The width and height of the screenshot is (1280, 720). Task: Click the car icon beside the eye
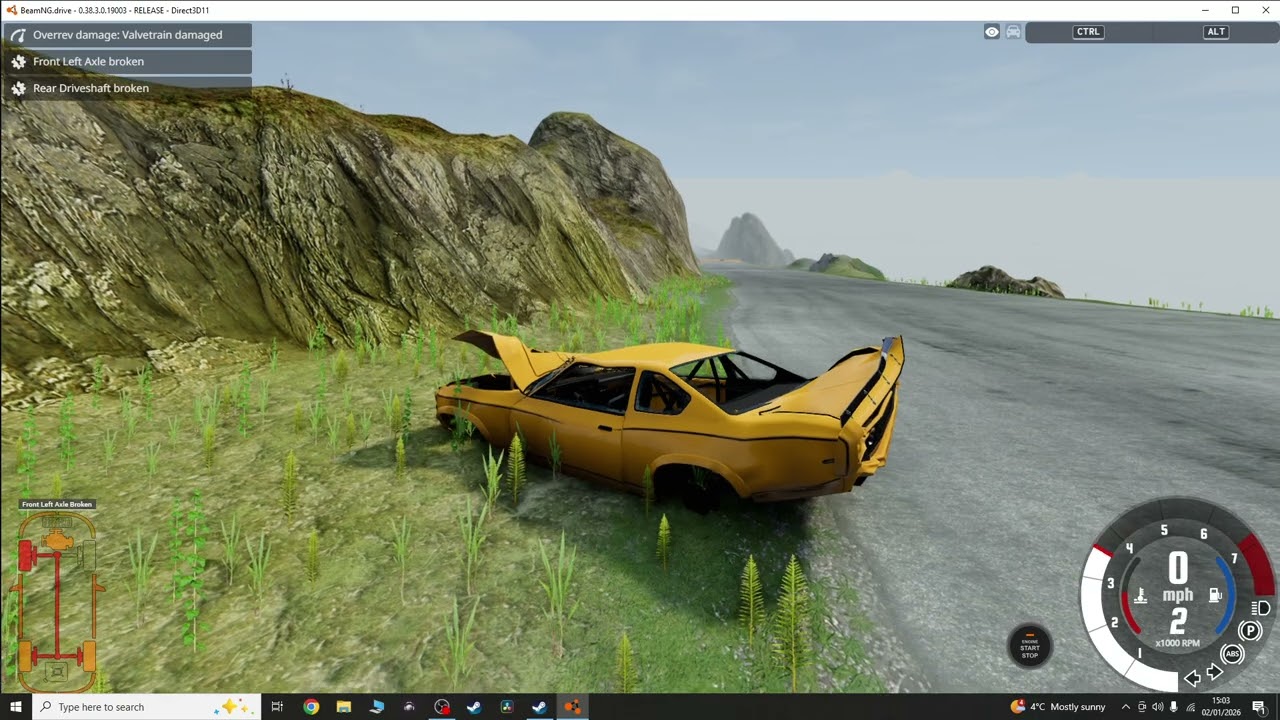coord(1013,32)
